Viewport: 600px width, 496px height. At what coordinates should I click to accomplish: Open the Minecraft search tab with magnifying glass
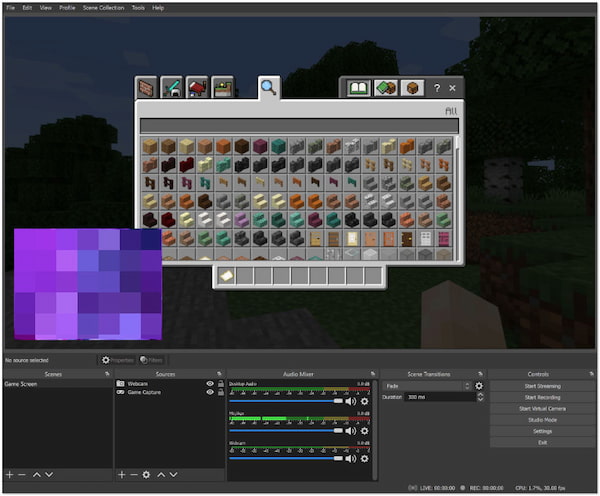268,87
